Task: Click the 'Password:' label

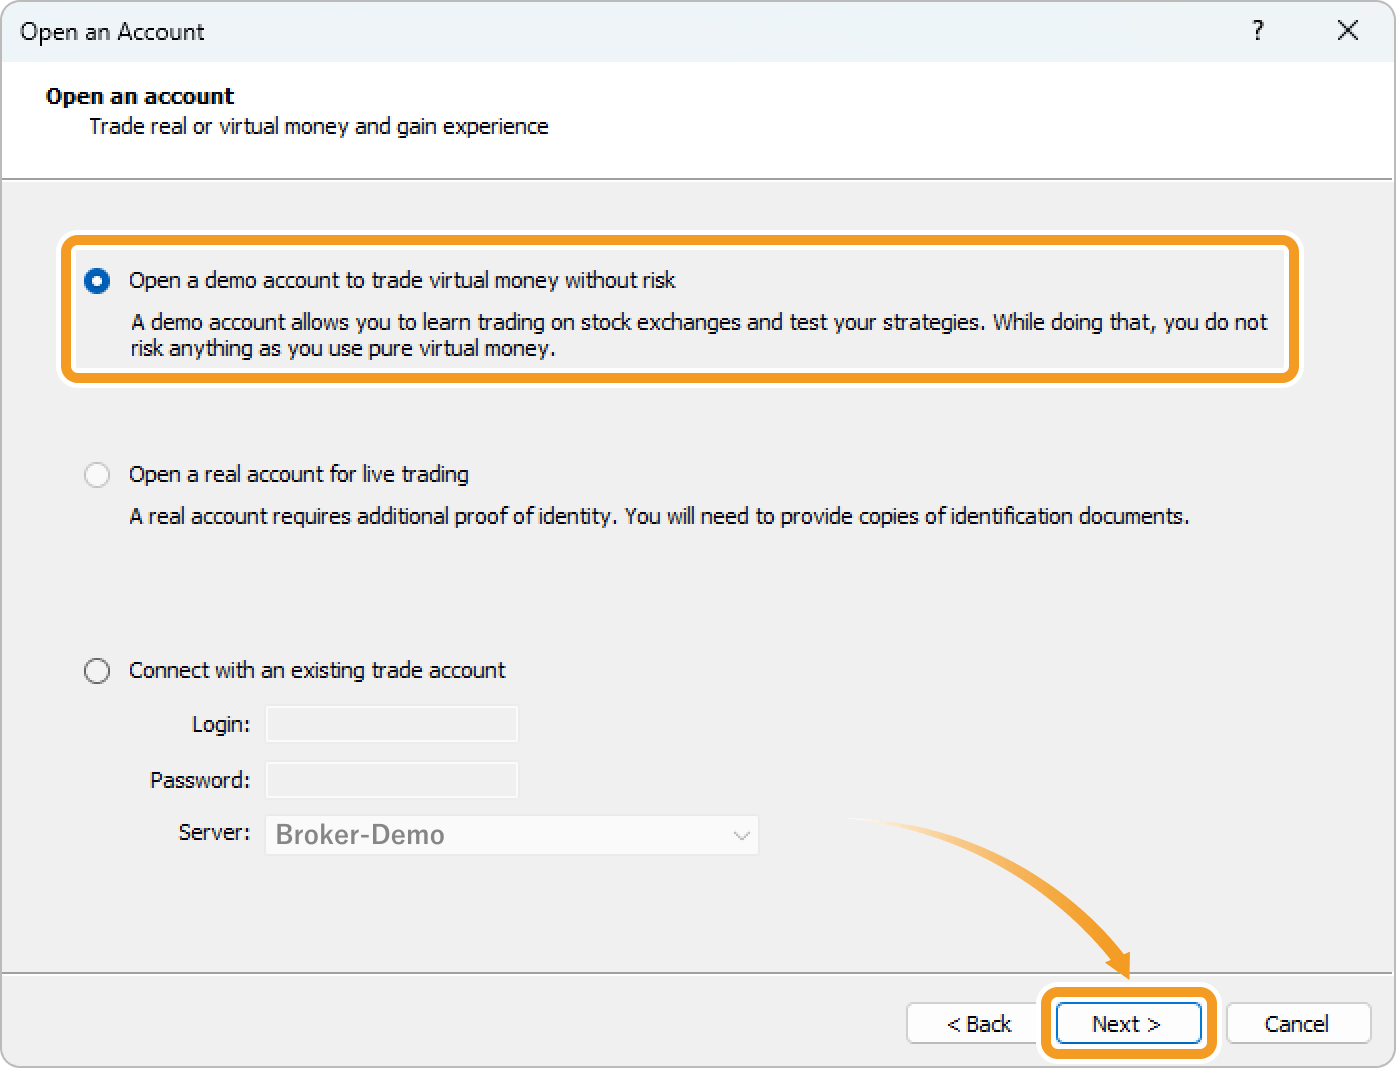Action: click(x=200, y=780)
